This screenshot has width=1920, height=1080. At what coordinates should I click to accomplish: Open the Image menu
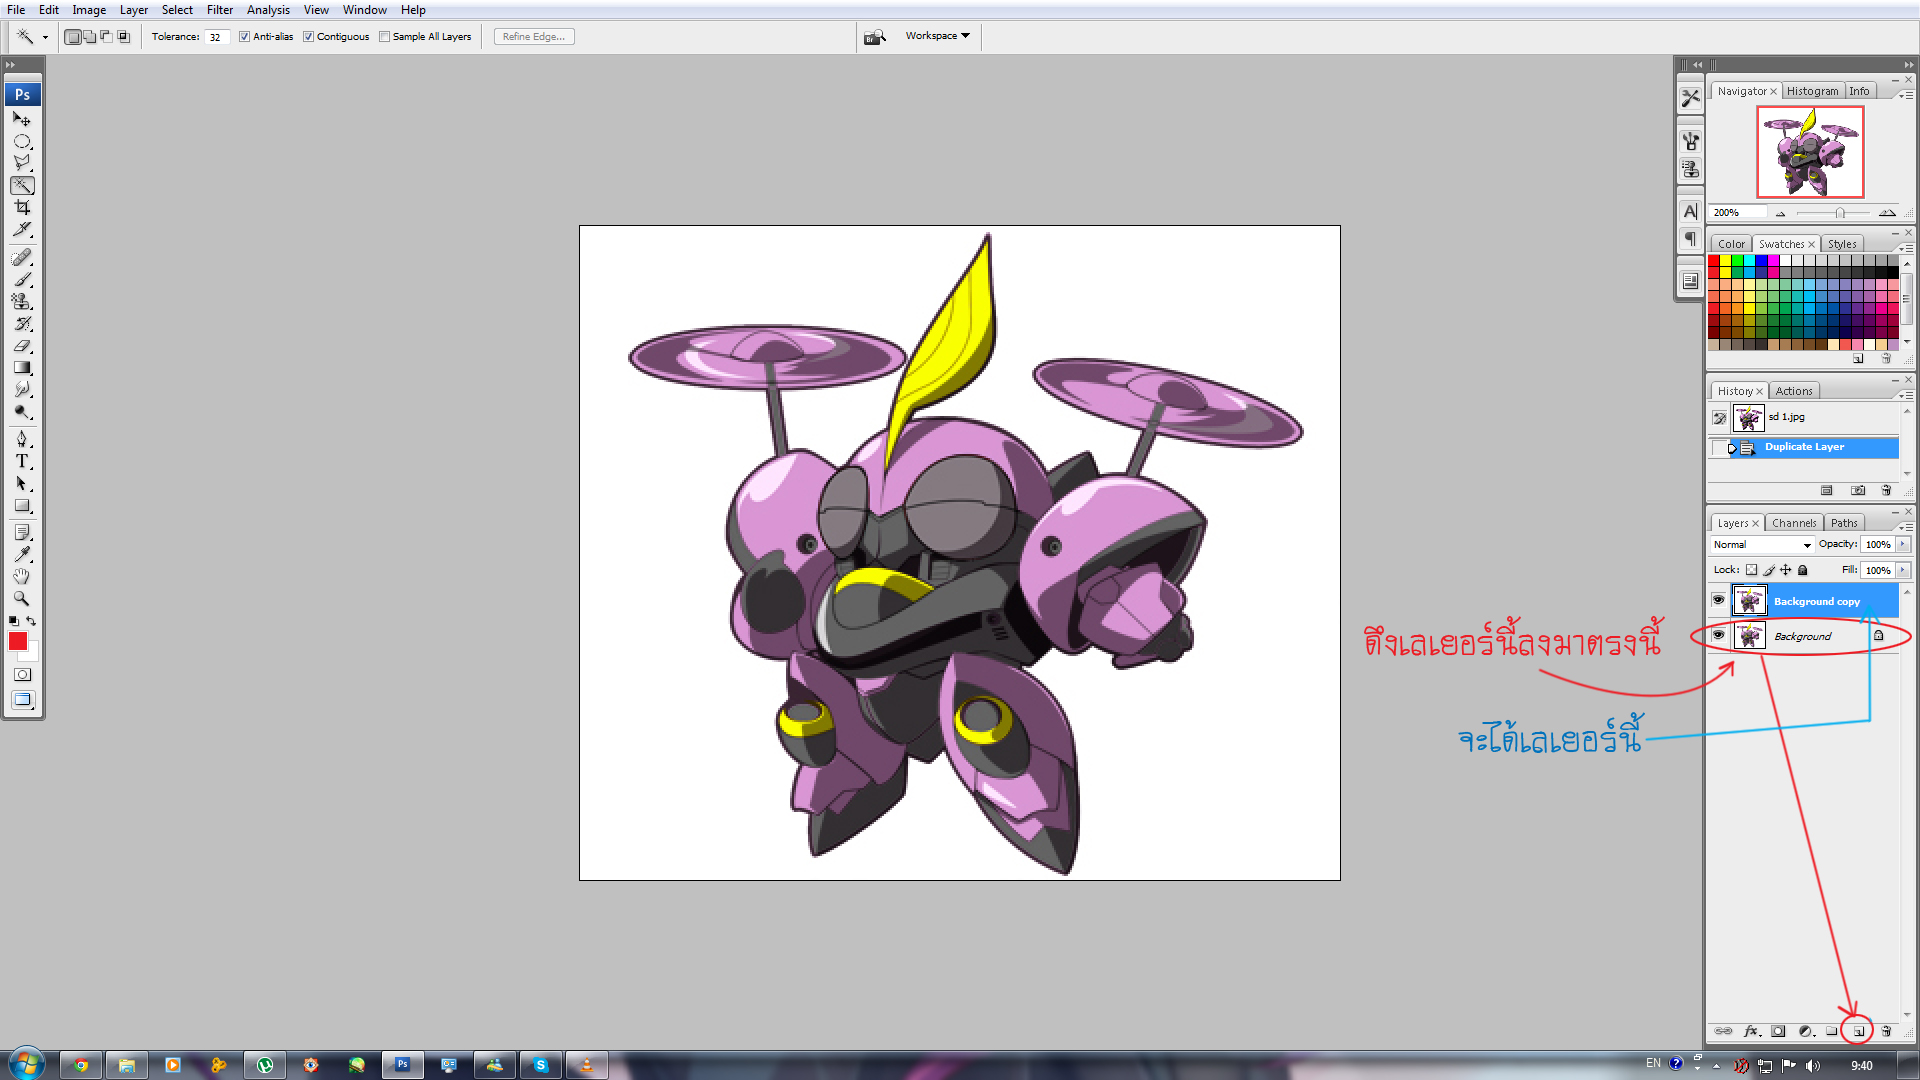89,10
